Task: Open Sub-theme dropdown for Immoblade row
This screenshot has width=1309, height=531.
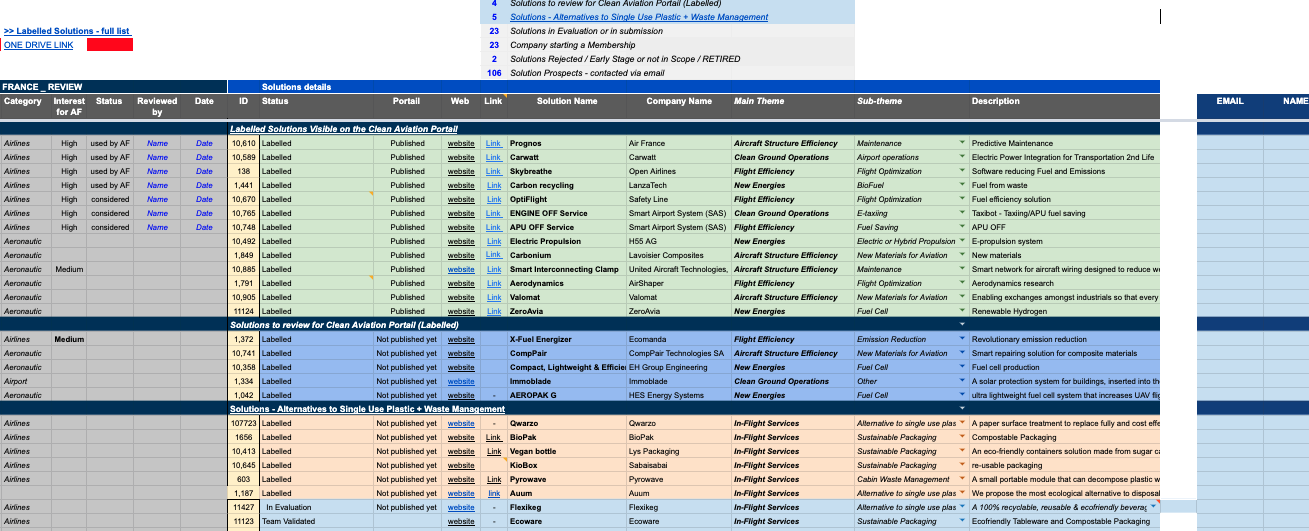Action: [962, 381]
